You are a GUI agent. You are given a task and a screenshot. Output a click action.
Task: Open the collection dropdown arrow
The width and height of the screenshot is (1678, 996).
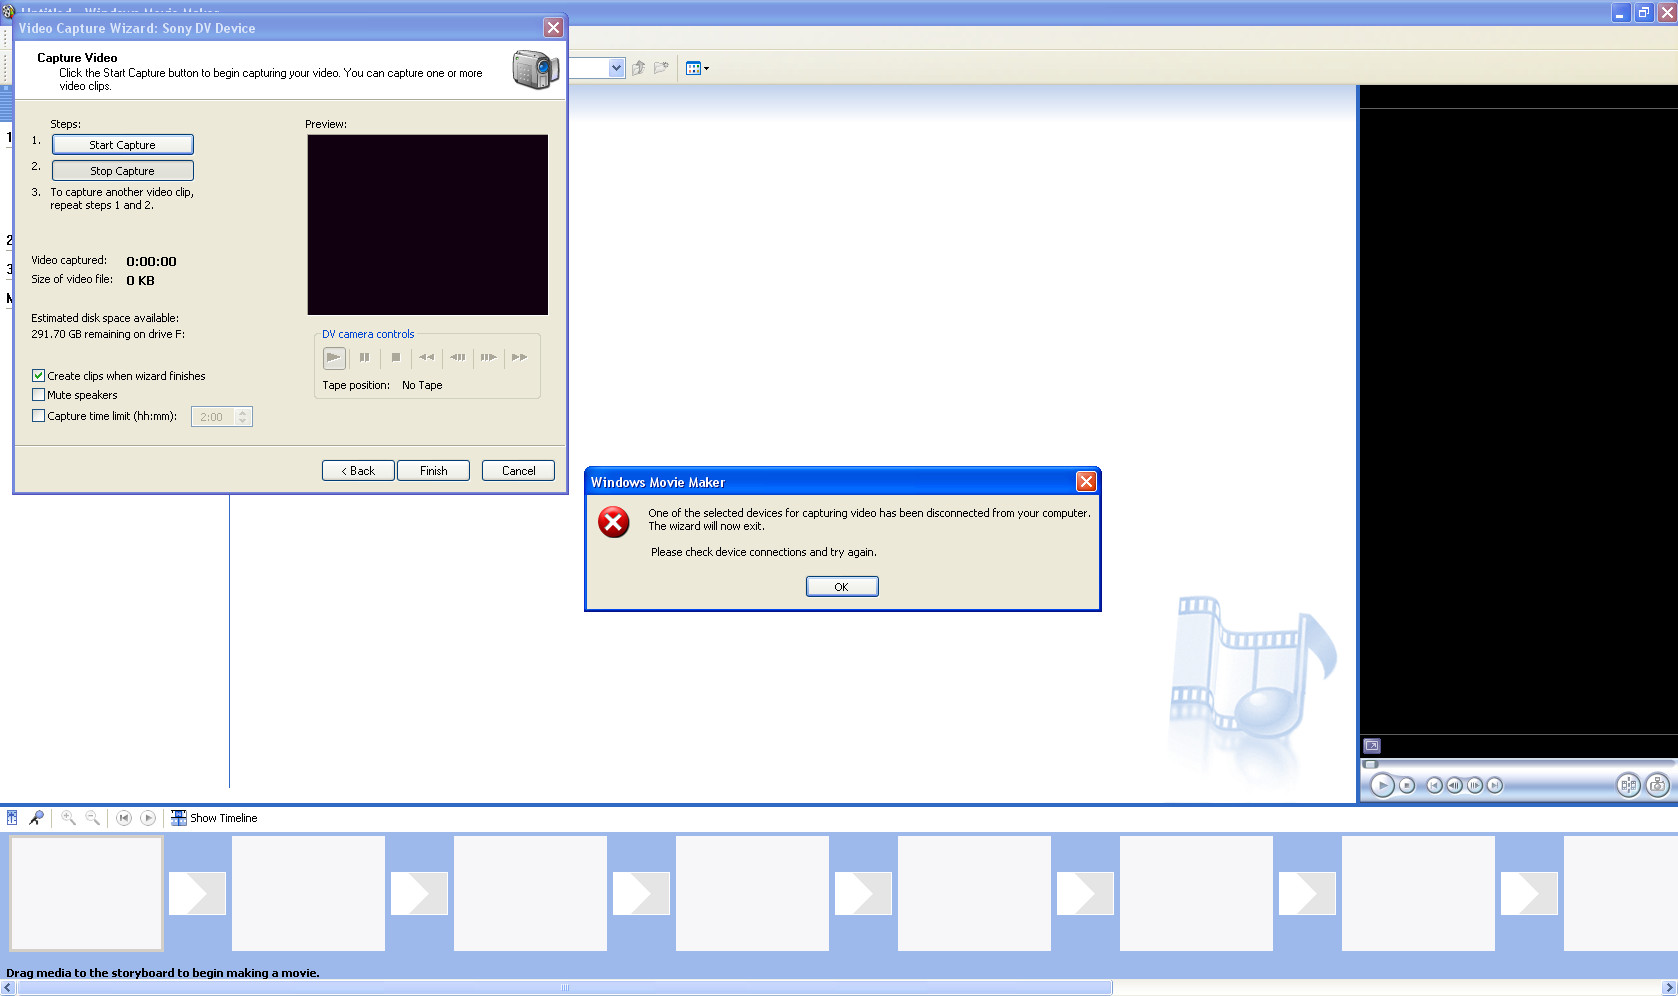point(616,68)
